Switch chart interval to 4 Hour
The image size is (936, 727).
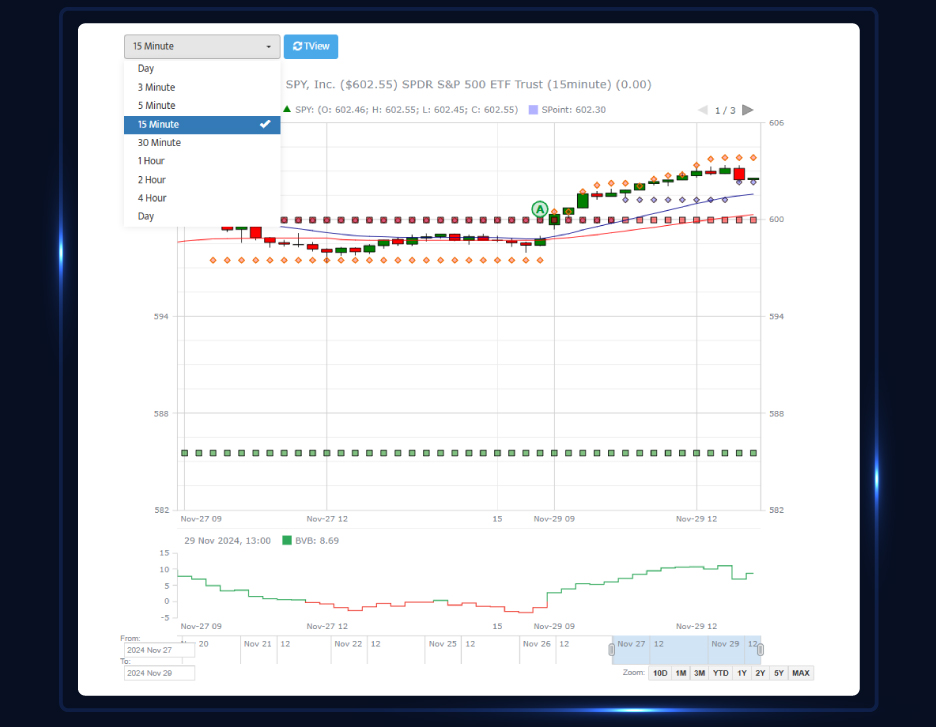tap(152, 198)
